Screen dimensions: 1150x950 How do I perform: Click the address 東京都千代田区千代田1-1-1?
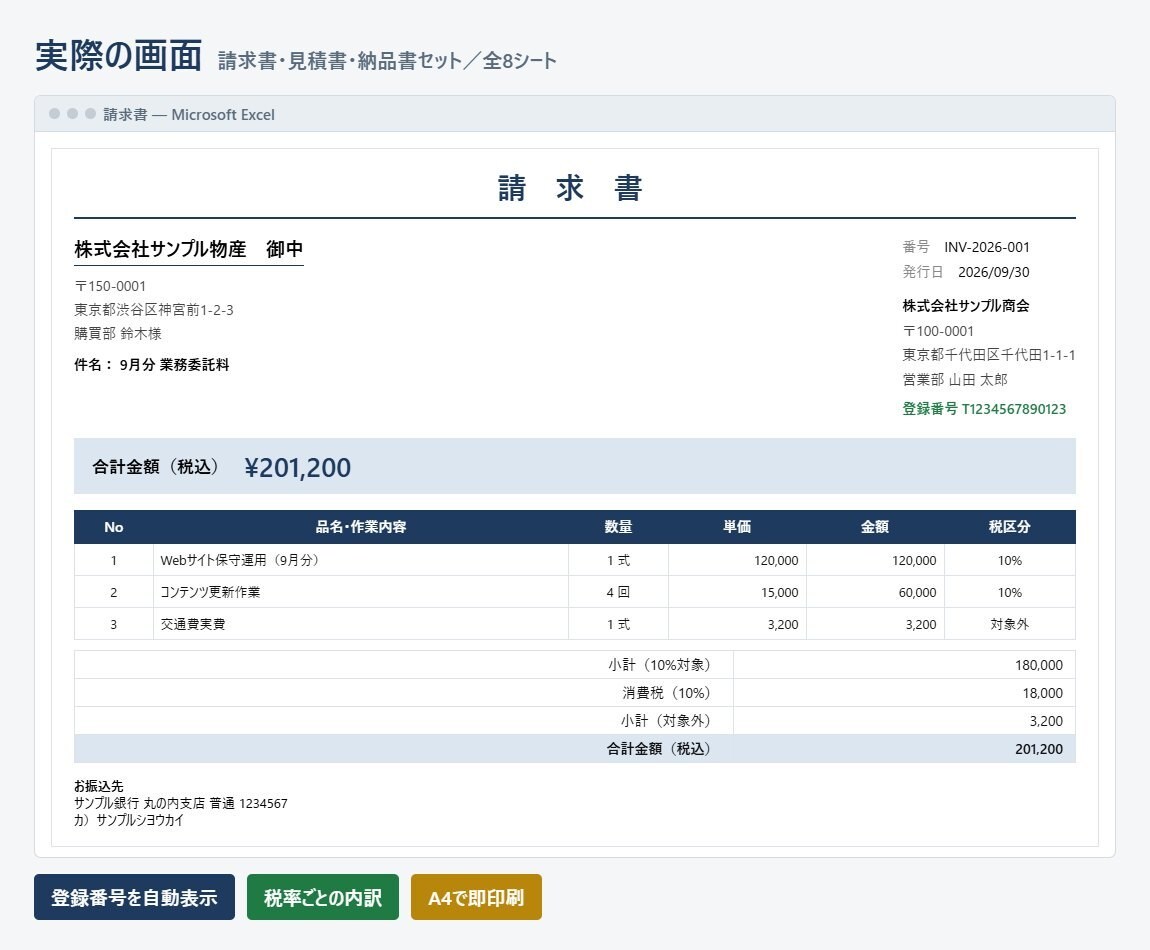click(989, 355)
